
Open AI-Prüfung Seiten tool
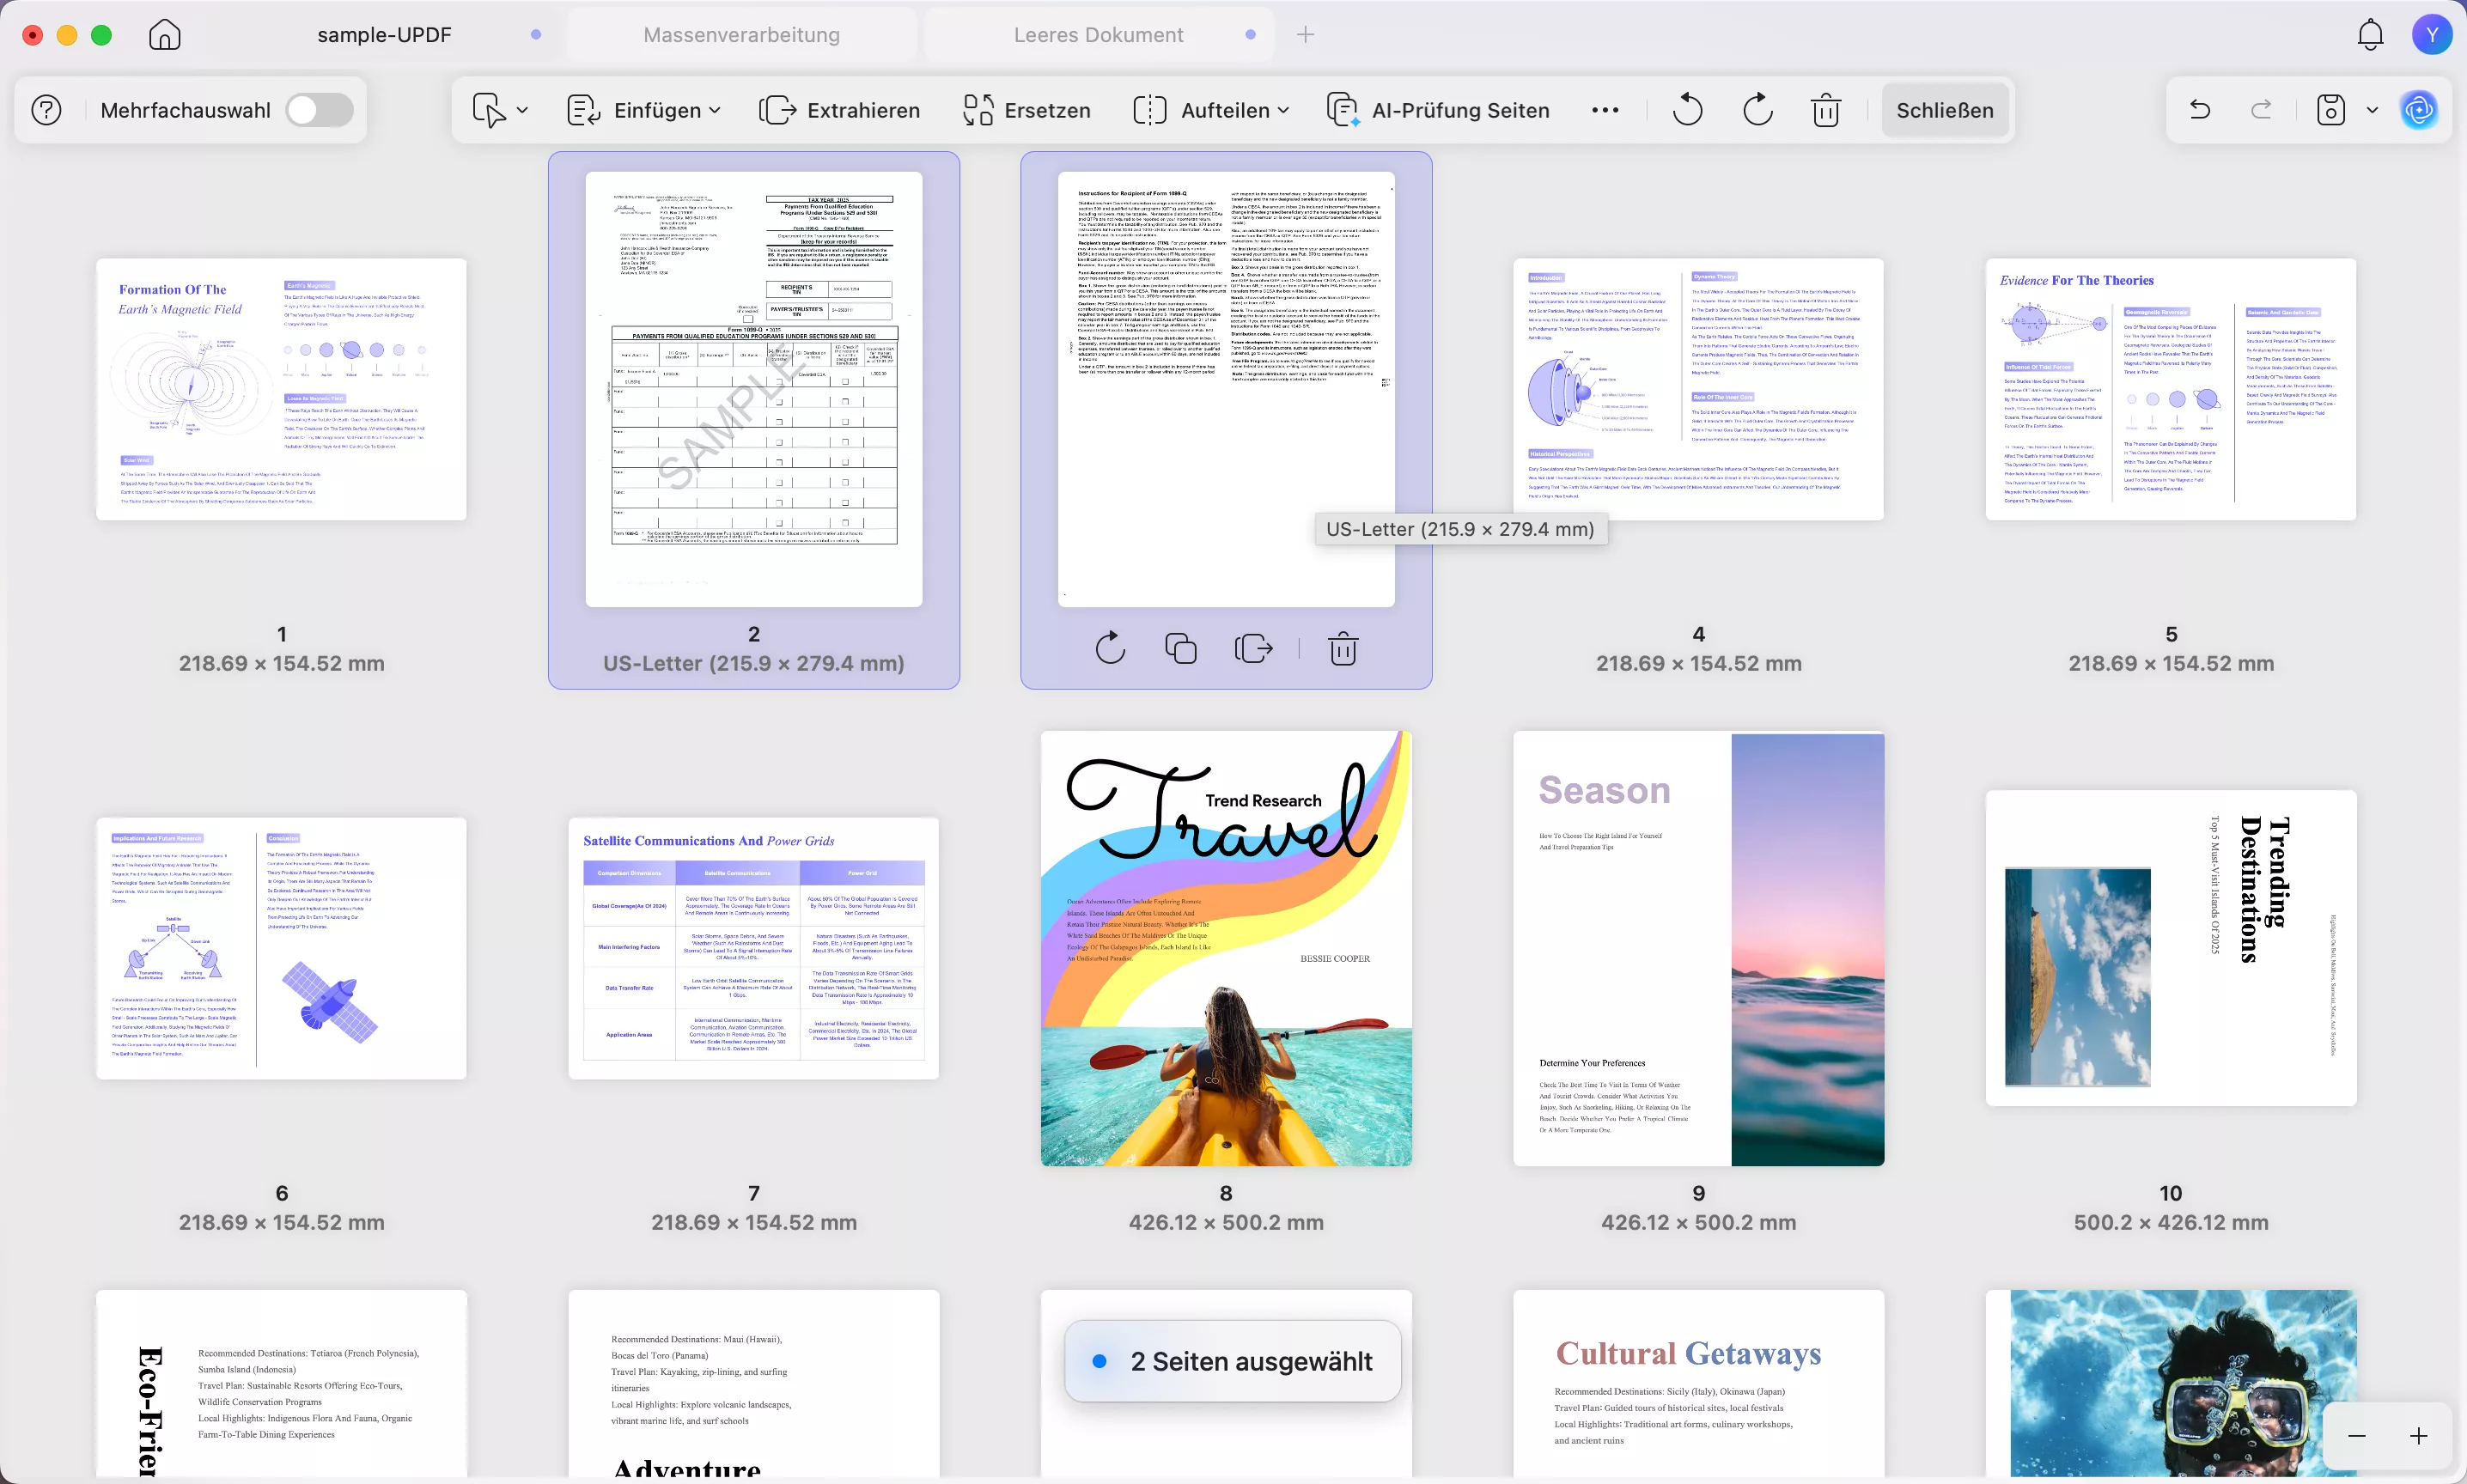(x=1438, y=110)
